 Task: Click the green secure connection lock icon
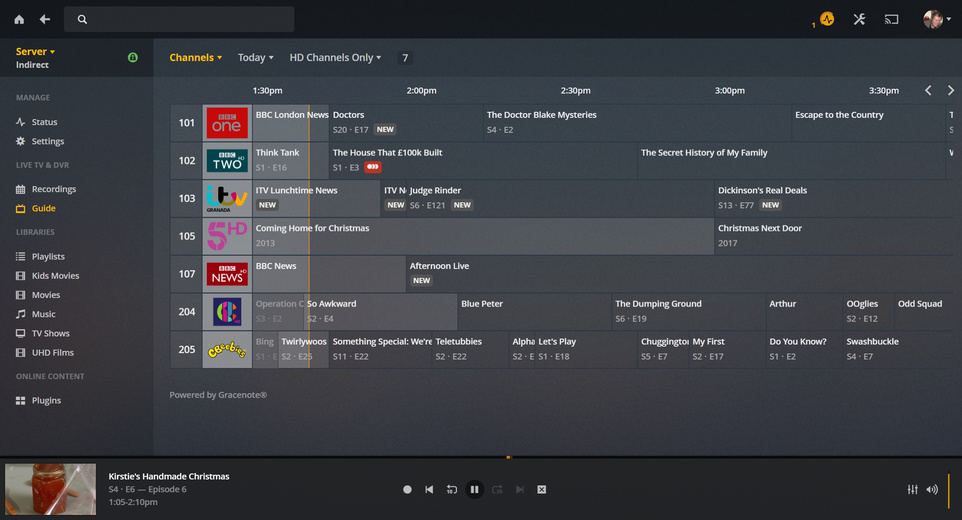[133, 57]
